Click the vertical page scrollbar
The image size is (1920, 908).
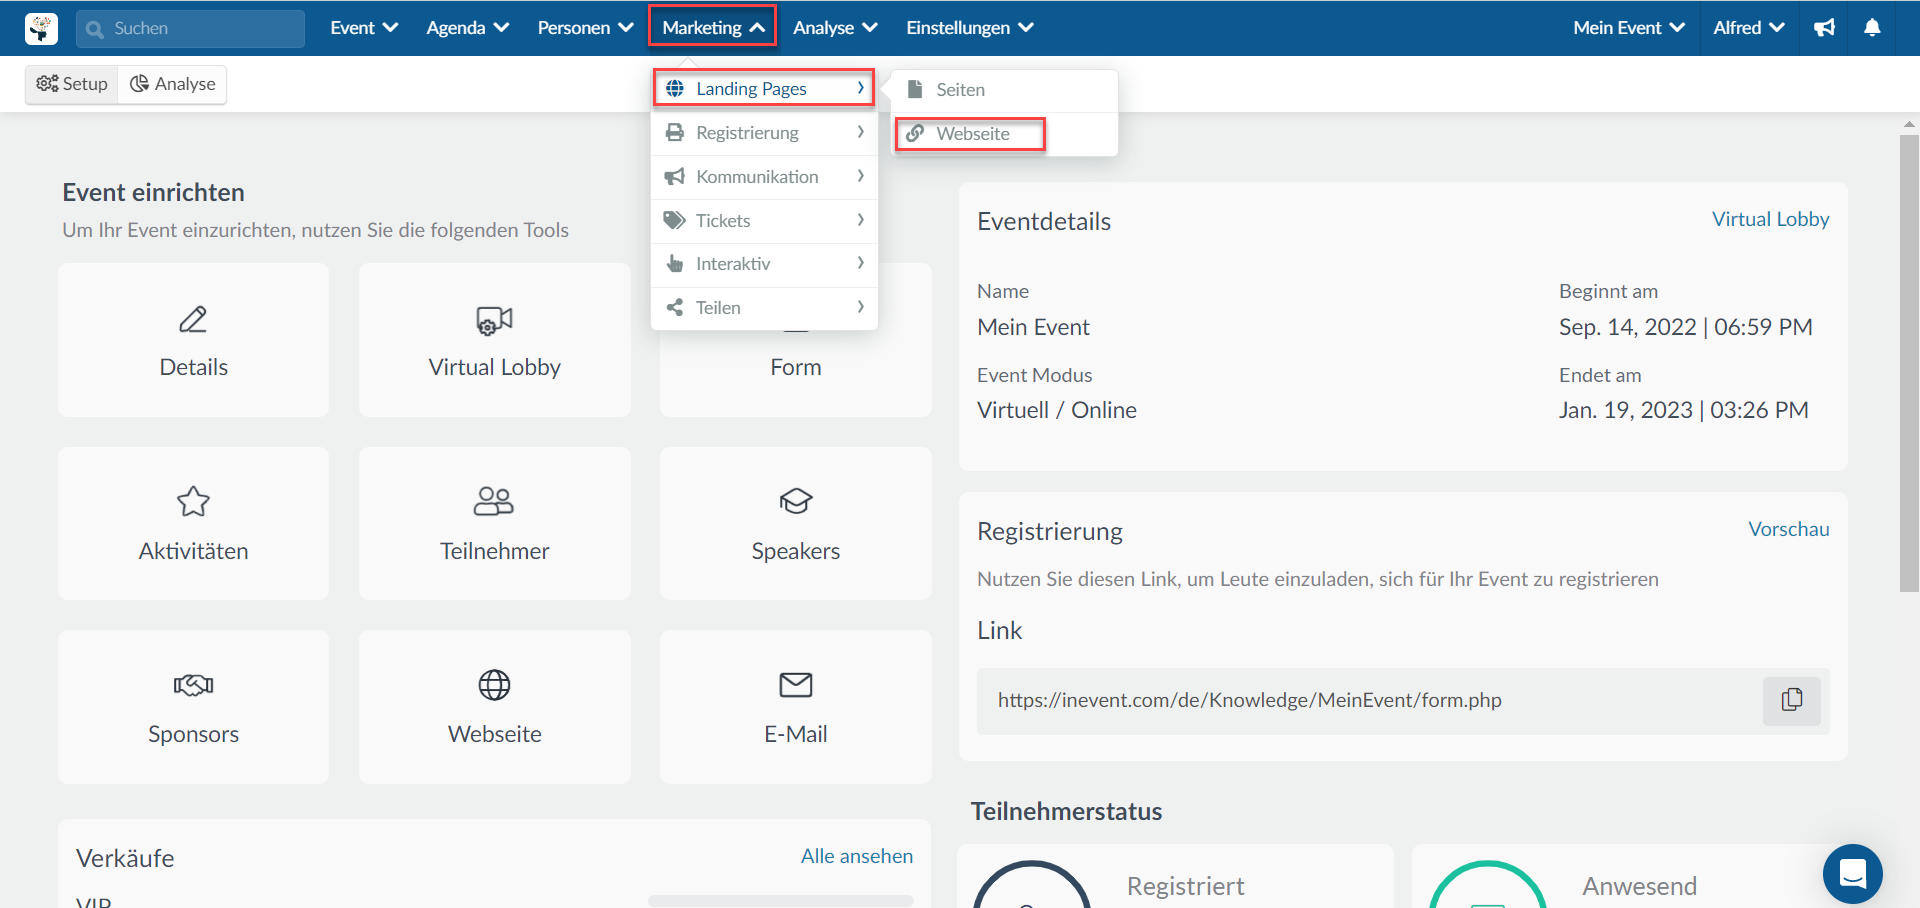(x=1909, y=363)
